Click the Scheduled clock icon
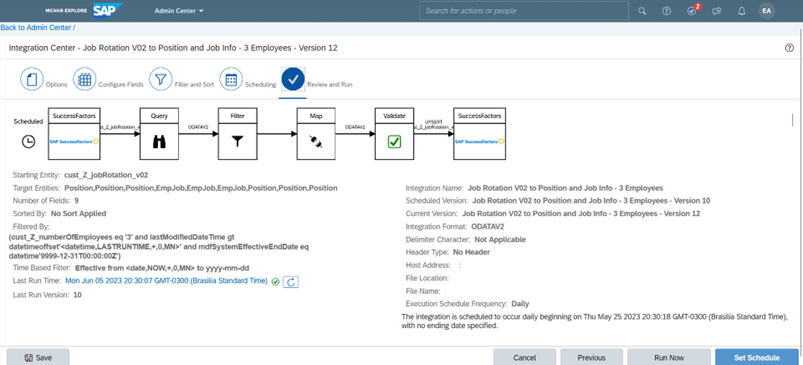The width and height of the screenshot is (803, 365). point(29,142)
